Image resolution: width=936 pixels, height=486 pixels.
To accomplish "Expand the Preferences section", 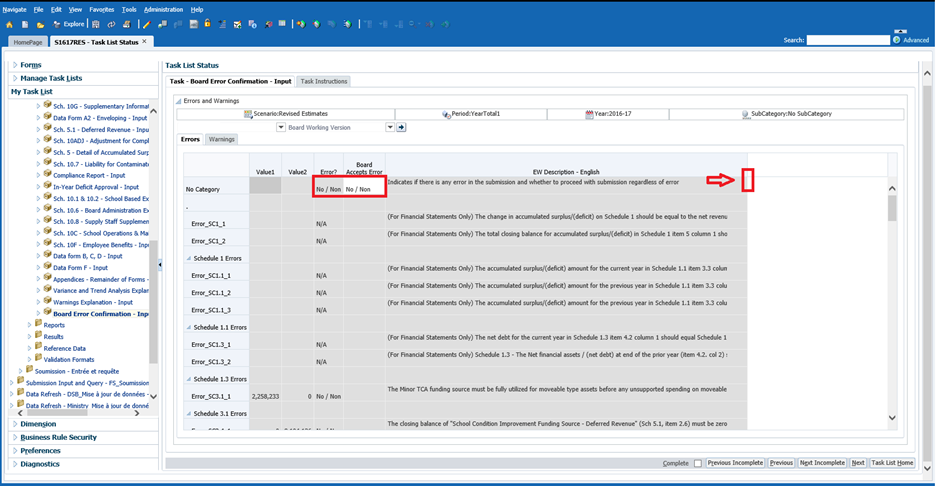I will click(15, 451).
